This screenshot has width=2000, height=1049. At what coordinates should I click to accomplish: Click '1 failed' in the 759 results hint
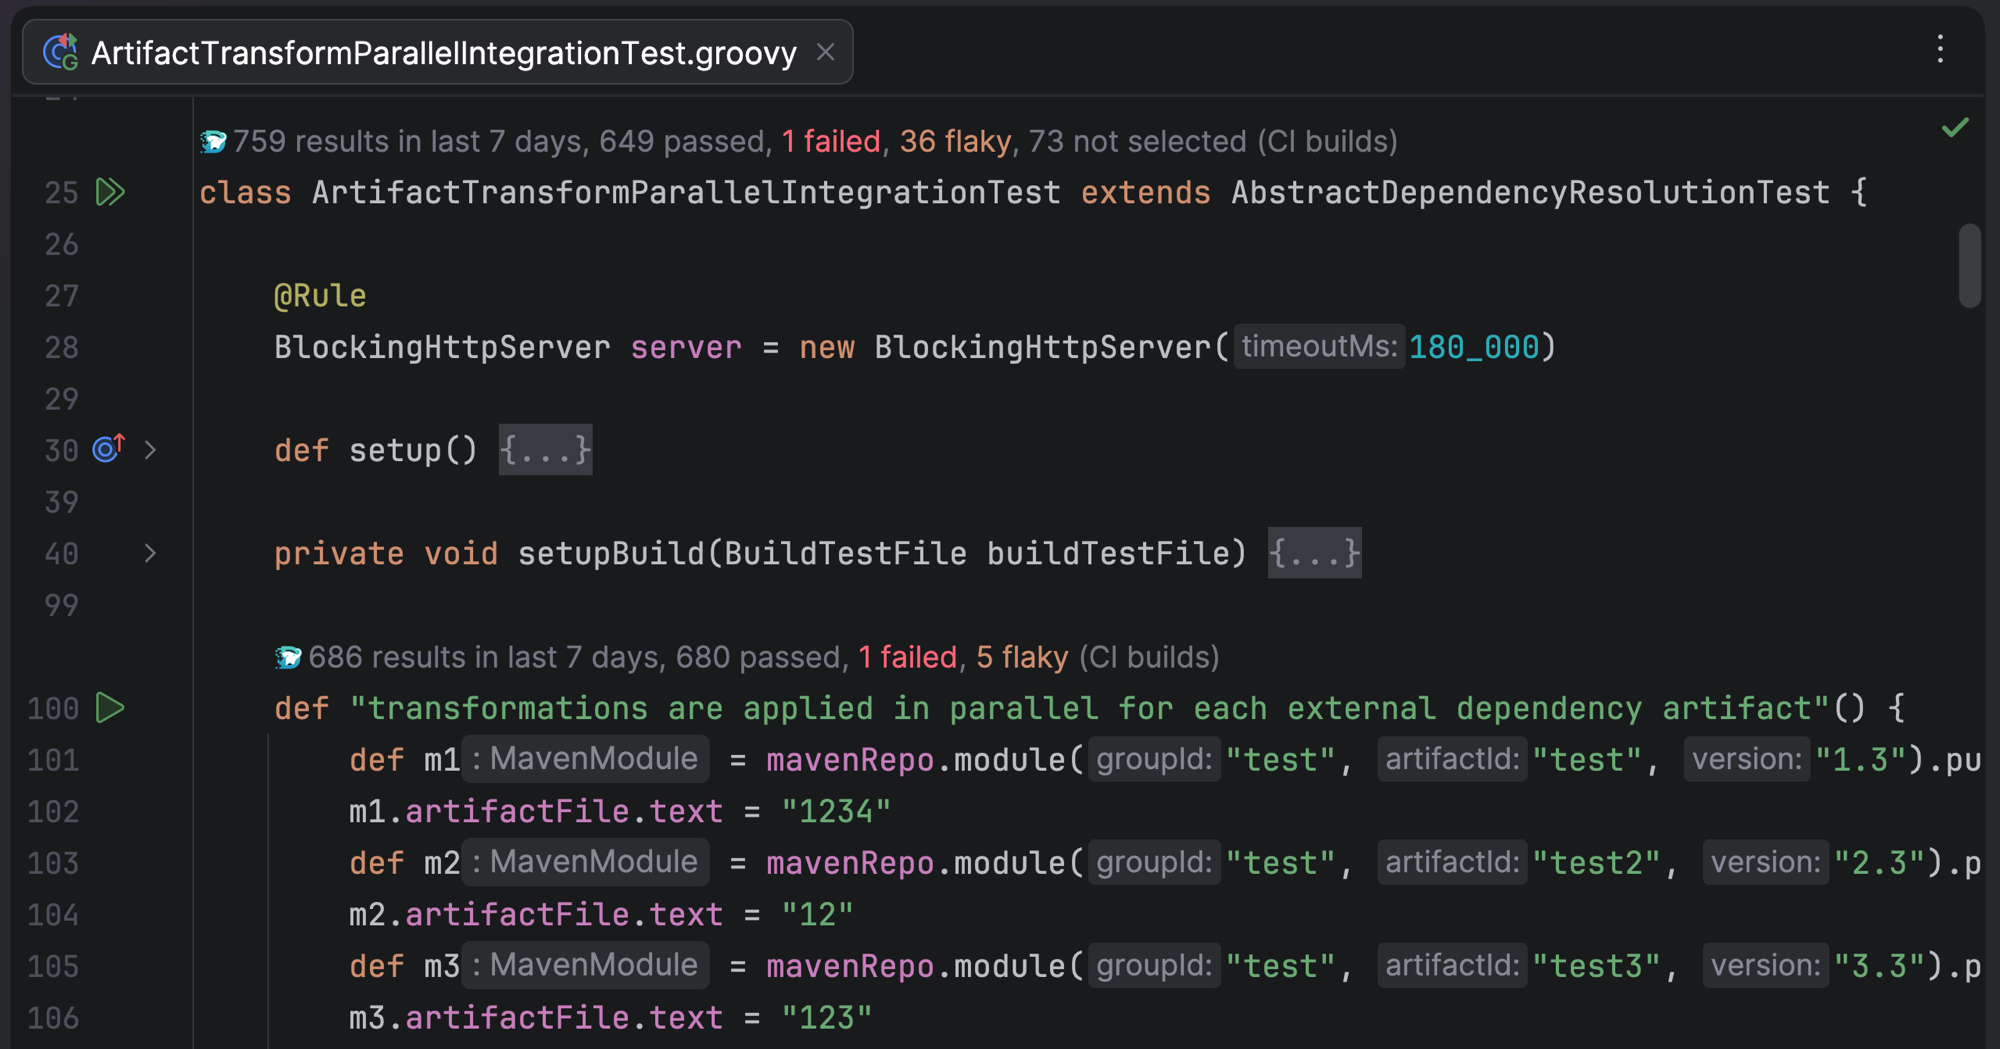[x=831, y=142]
